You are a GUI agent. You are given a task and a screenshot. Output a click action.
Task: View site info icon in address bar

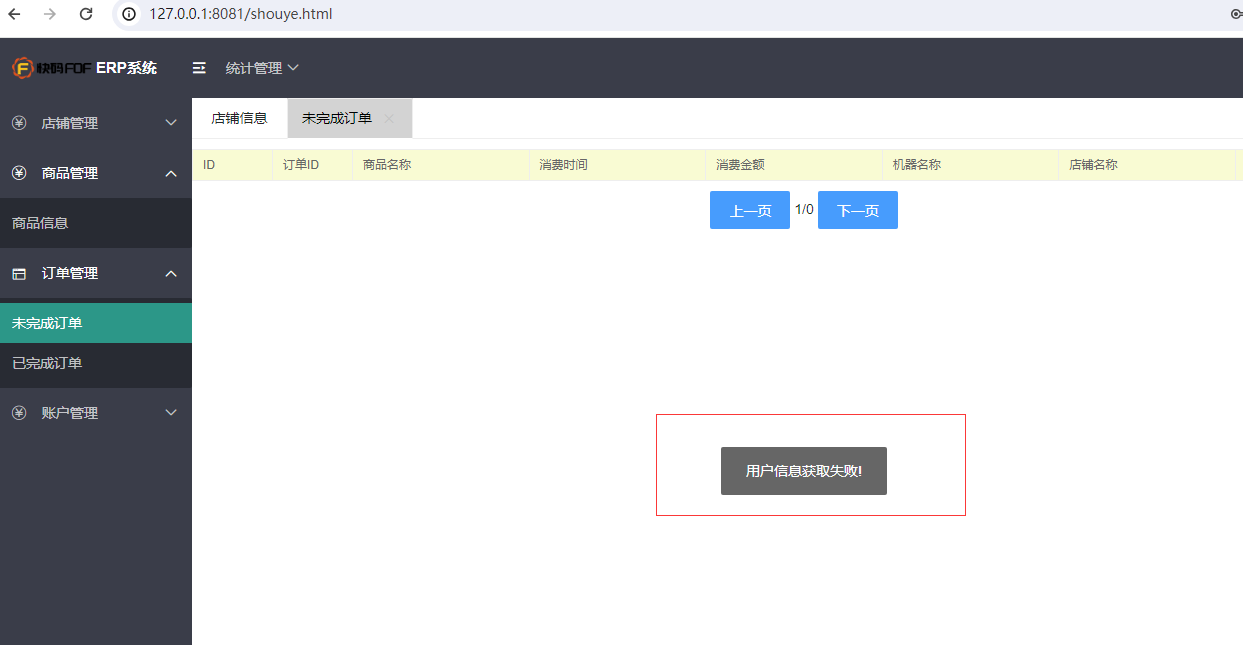click(x=128, y=14)
